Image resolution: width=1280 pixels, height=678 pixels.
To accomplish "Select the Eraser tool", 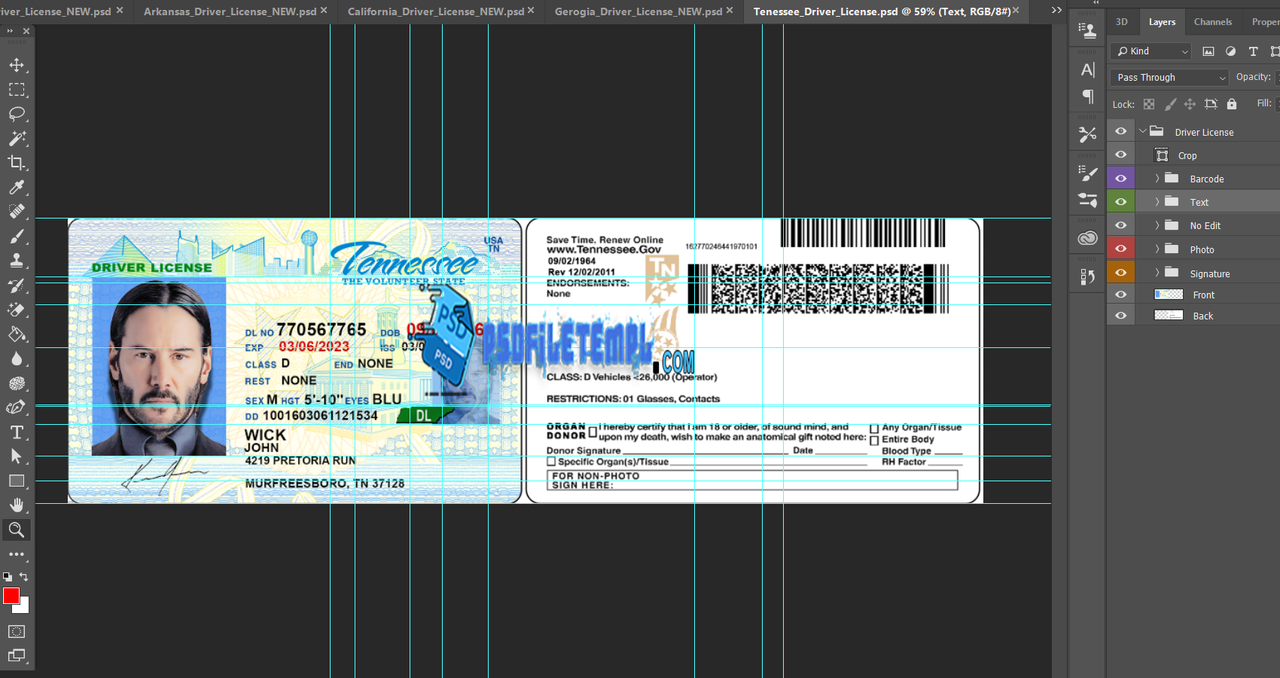I will pyautogui.click(x=17, y=310).
